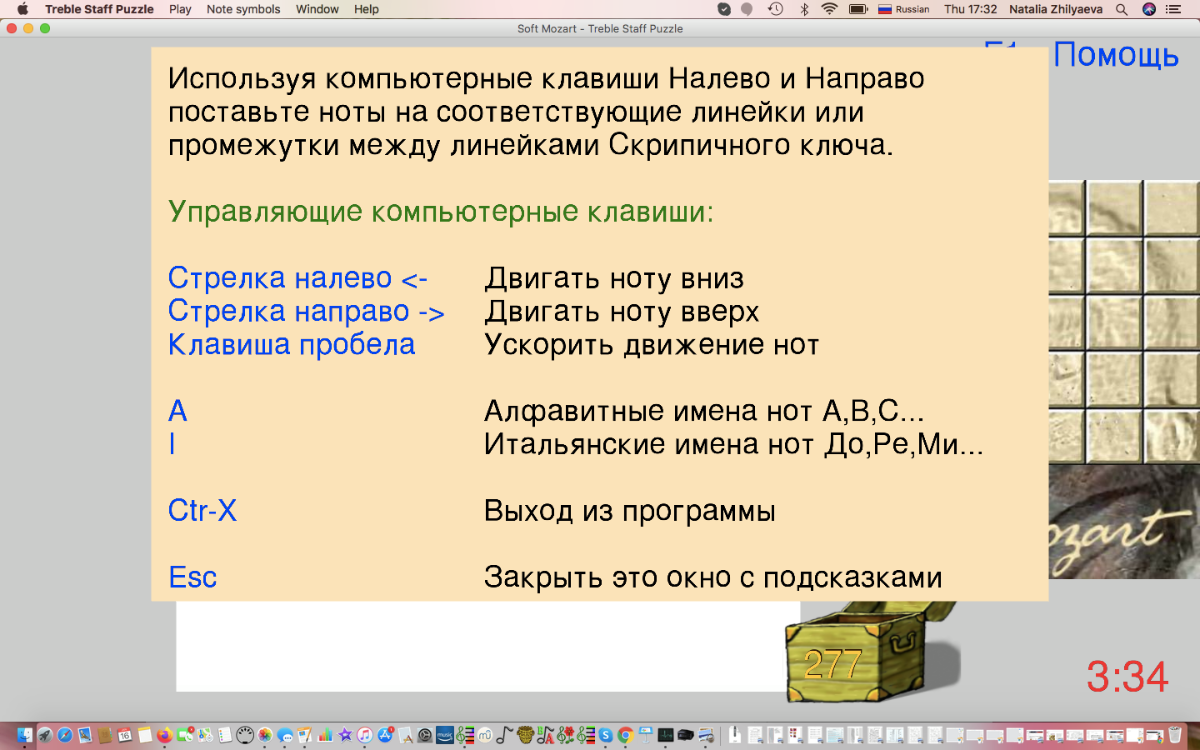
Task: Click the 'Стрелка направо ->' shortcut label
Action: tap(306, 311)
